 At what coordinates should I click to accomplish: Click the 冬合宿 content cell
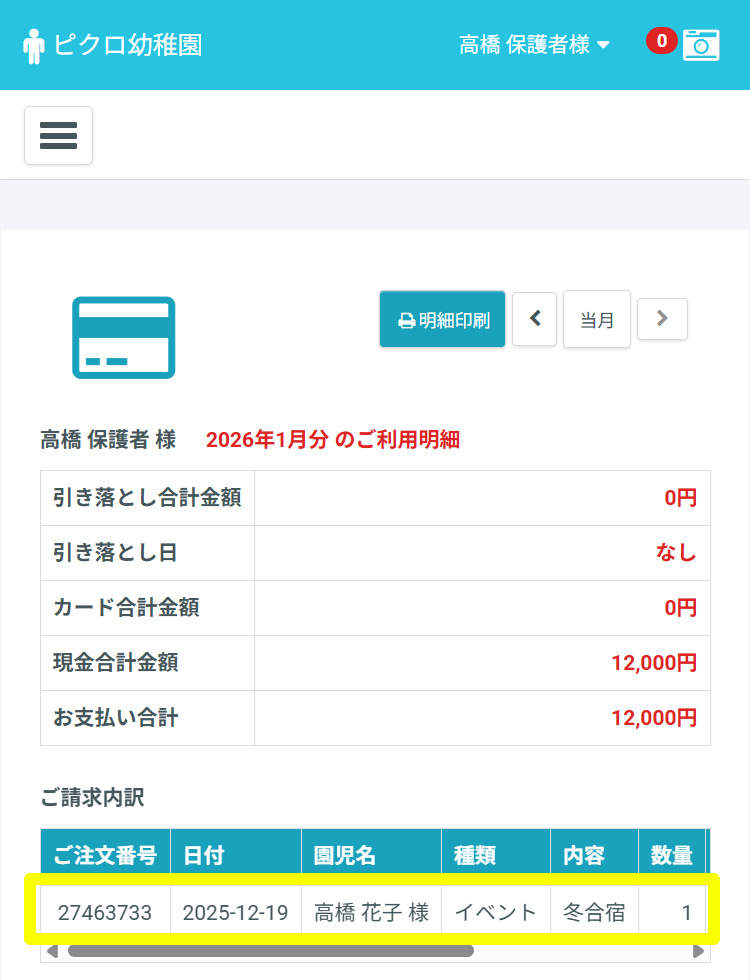coord(594,912)
